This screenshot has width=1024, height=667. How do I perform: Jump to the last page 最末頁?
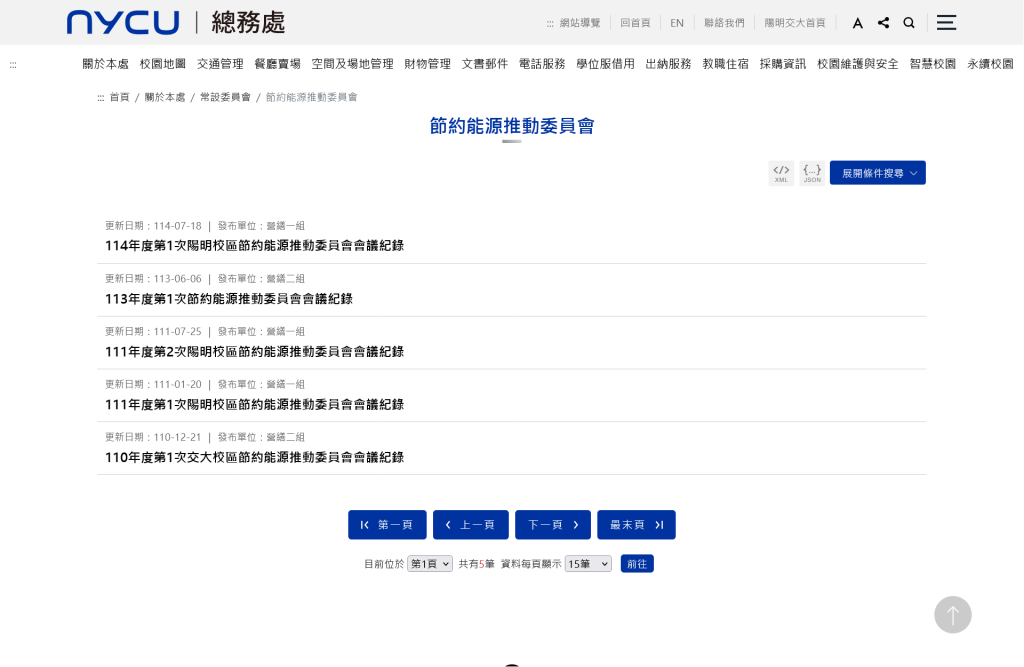tap(636, 525)
